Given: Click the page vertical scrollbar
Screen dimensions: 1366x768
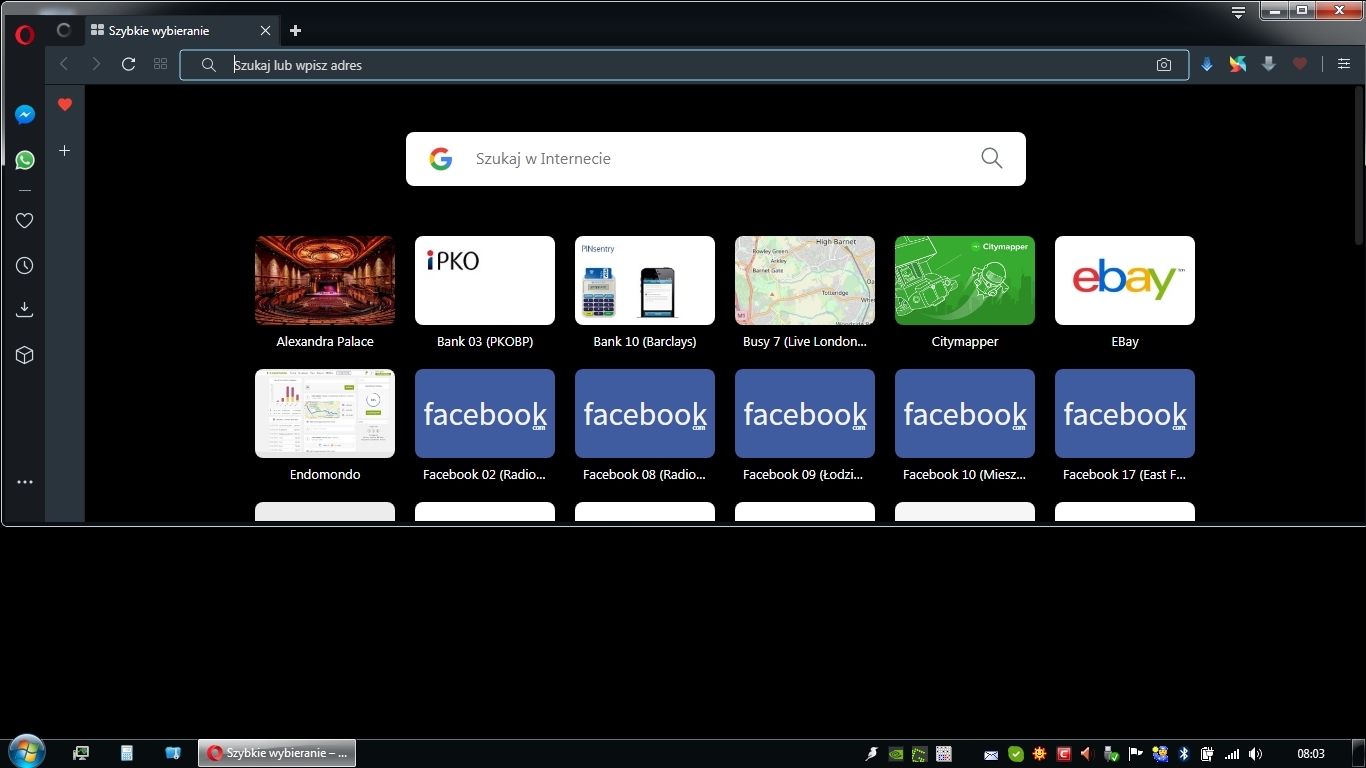Looking at the screenshot, I should pyautogui.click(x=1359, y=165).
